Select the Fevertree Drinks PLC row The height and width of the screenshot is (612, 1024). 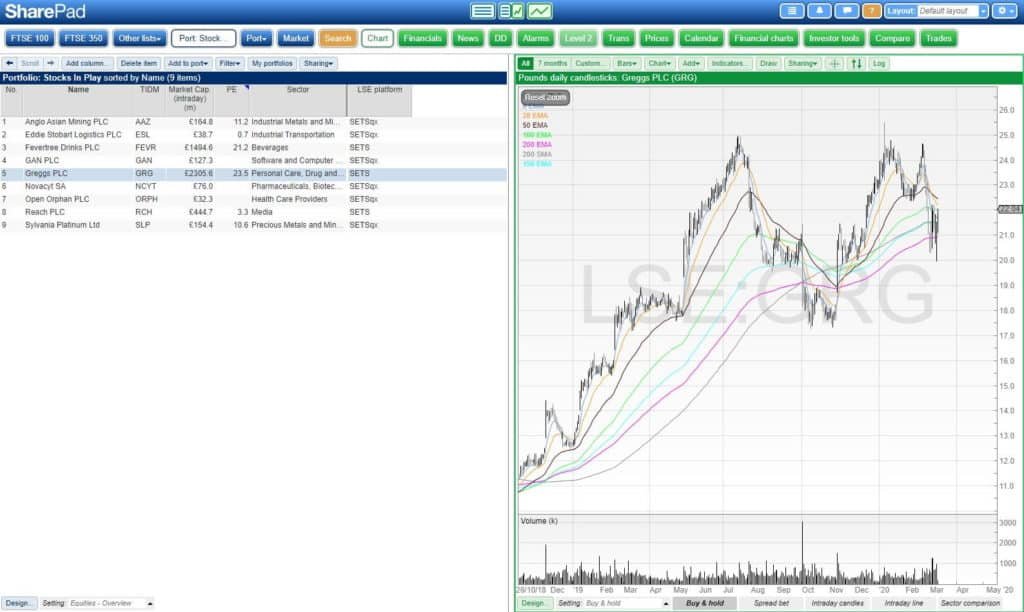pos(253,148)
